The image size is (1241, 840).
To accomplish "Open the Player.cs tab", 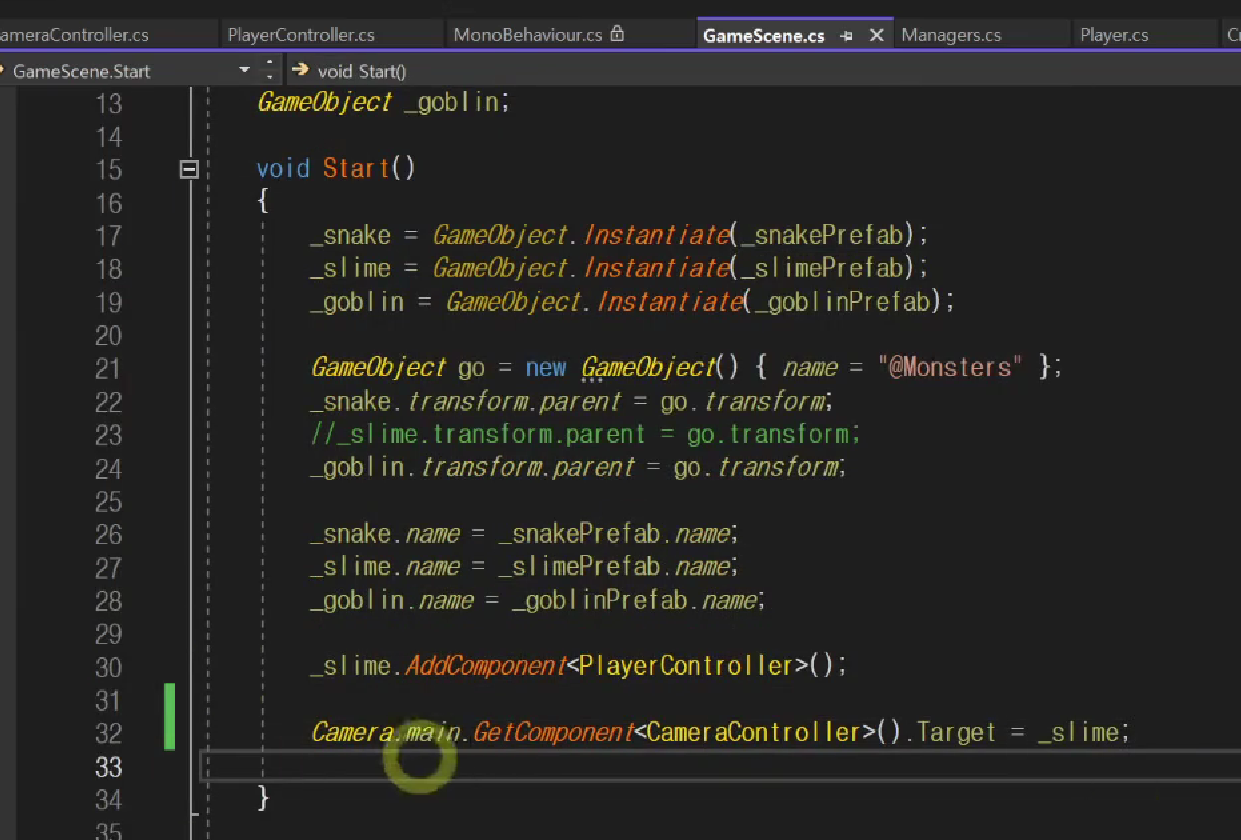I will pyautogui.click(x=1114, y=35).
